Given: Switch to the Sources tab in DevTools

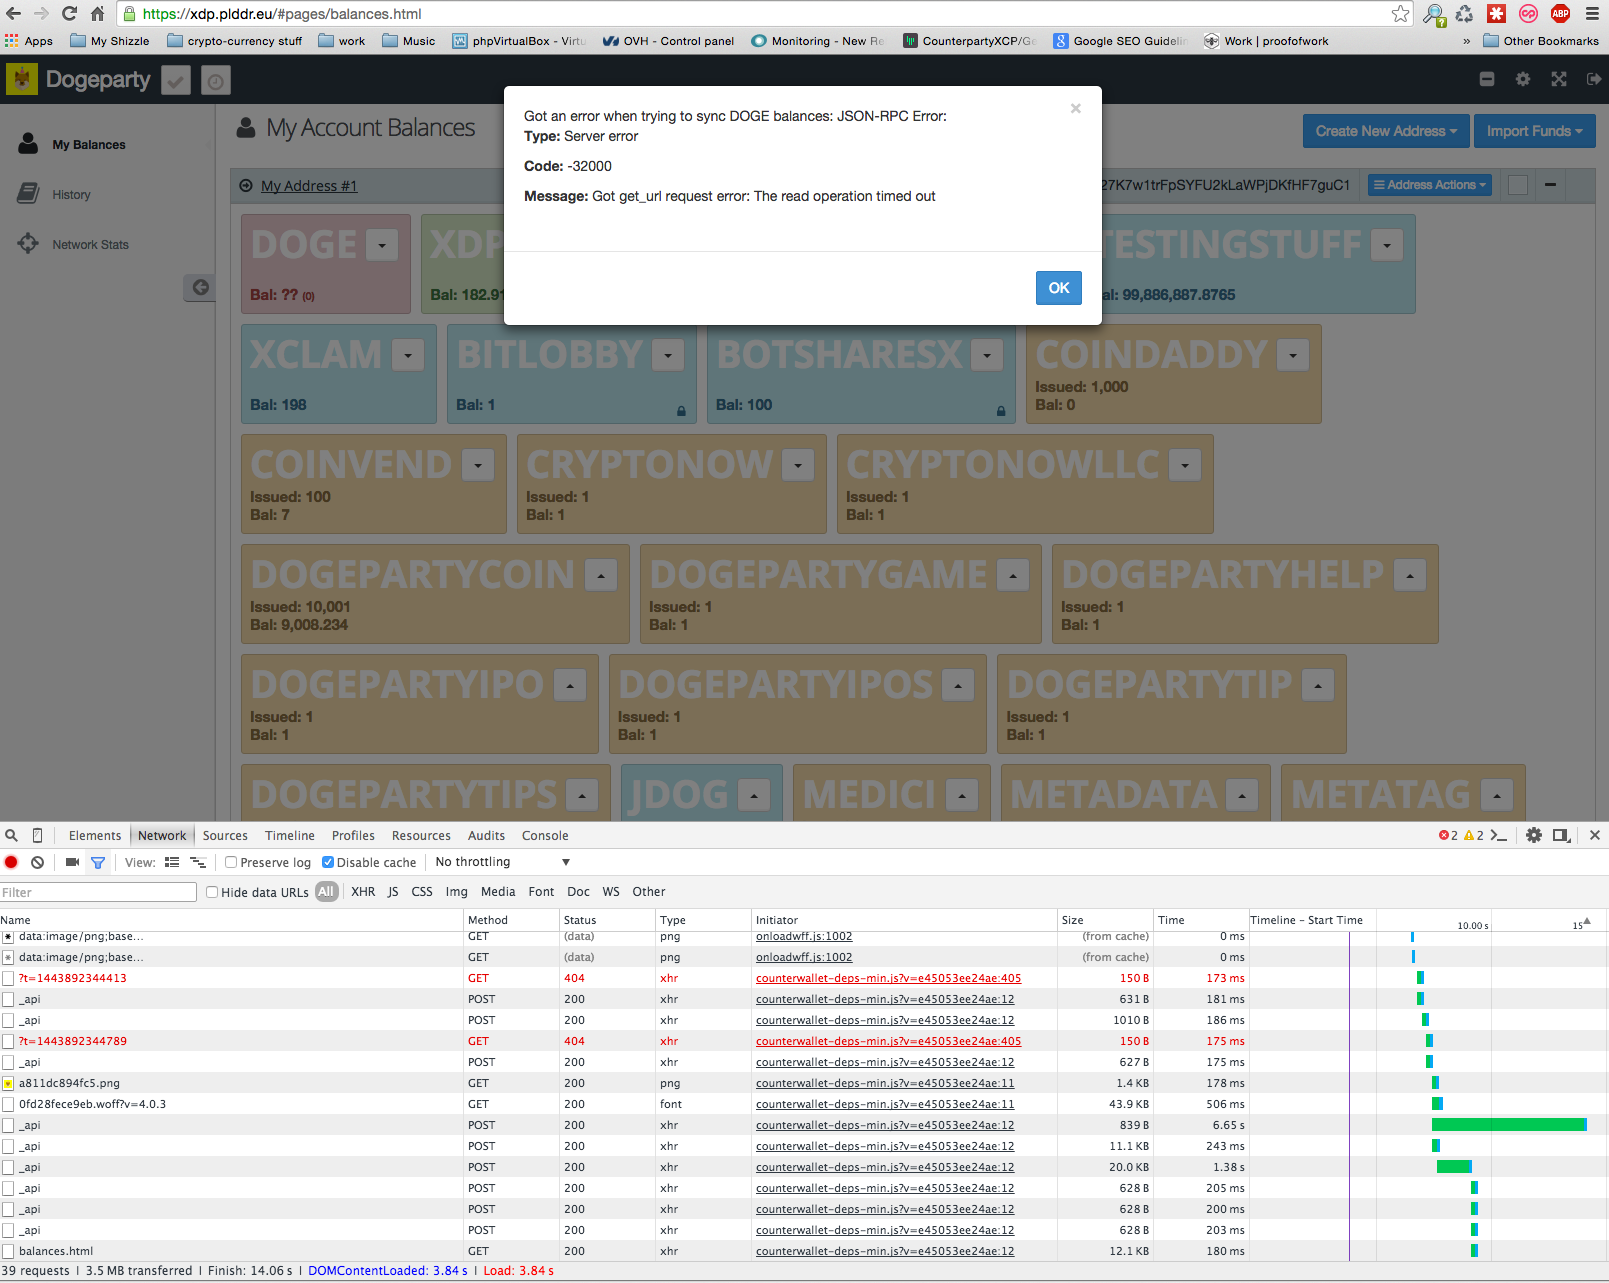Looking at the screenshot, I should 225,836.
